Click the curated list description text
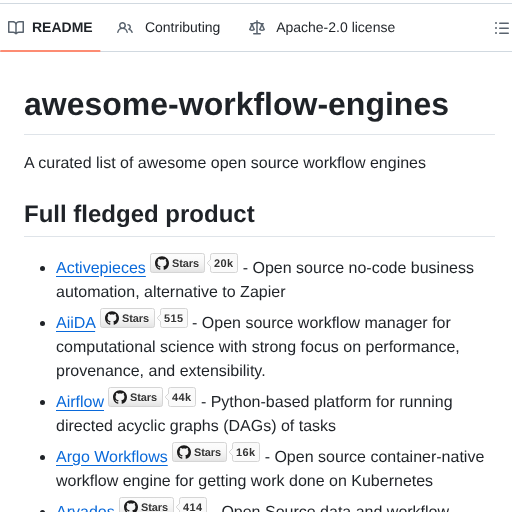512x512 pixels. coord(225,163)
